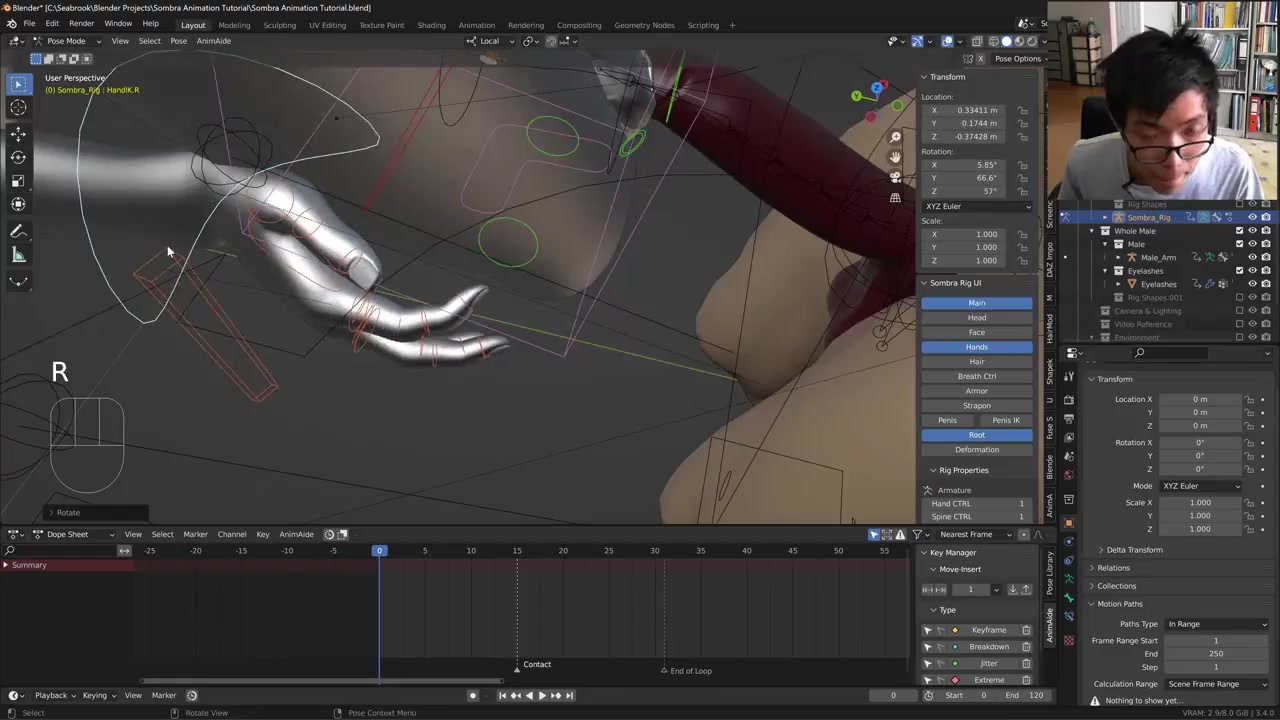Screen dimensions: 1280x720
Task: Expand the Delta Transform panel
Action: click(1134, 550)
